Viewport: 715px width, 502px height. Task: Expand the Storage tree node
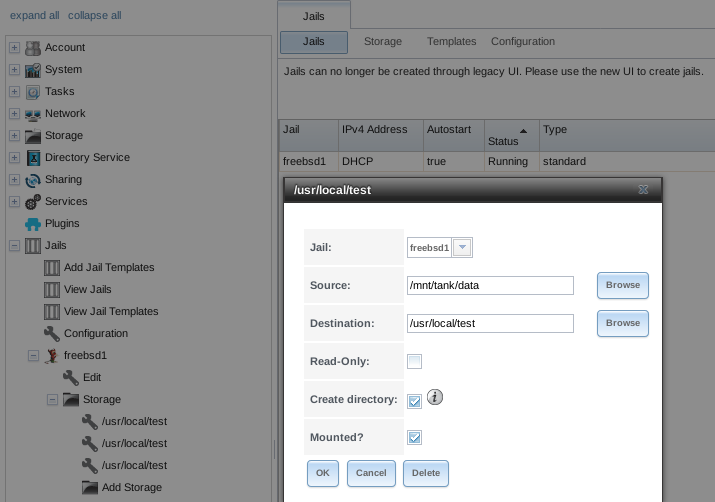(x=14, y=136)
